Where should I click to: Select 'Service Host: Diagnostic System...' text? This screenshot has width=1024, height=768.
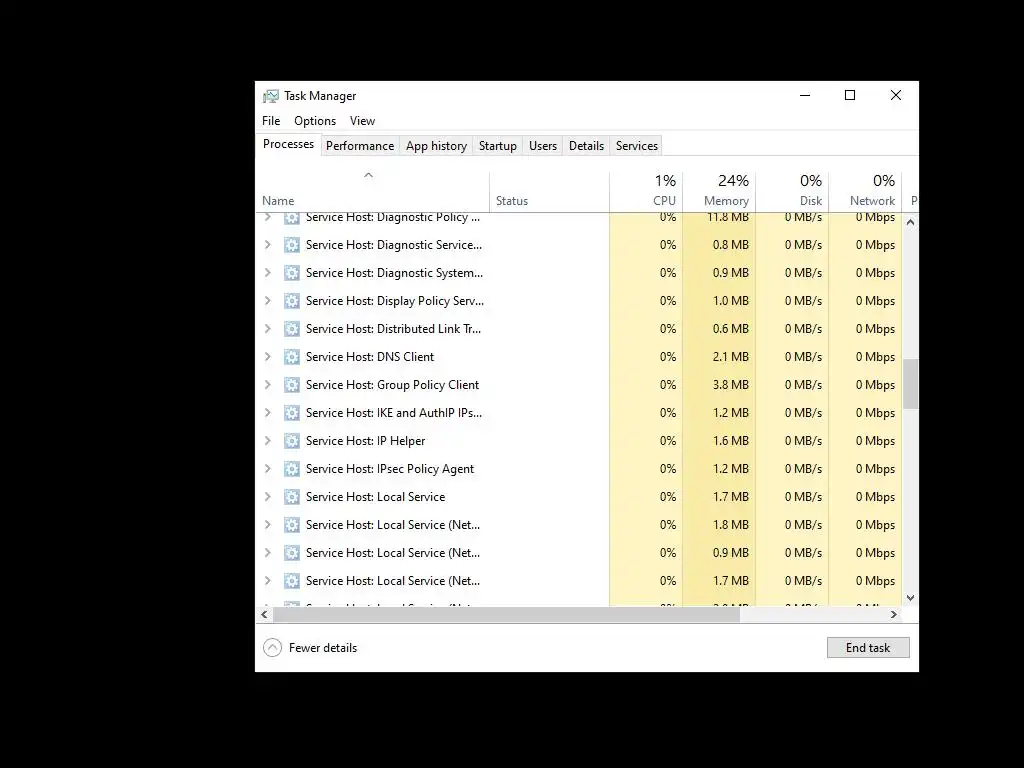pyautogui.click(x=394, y=273)
